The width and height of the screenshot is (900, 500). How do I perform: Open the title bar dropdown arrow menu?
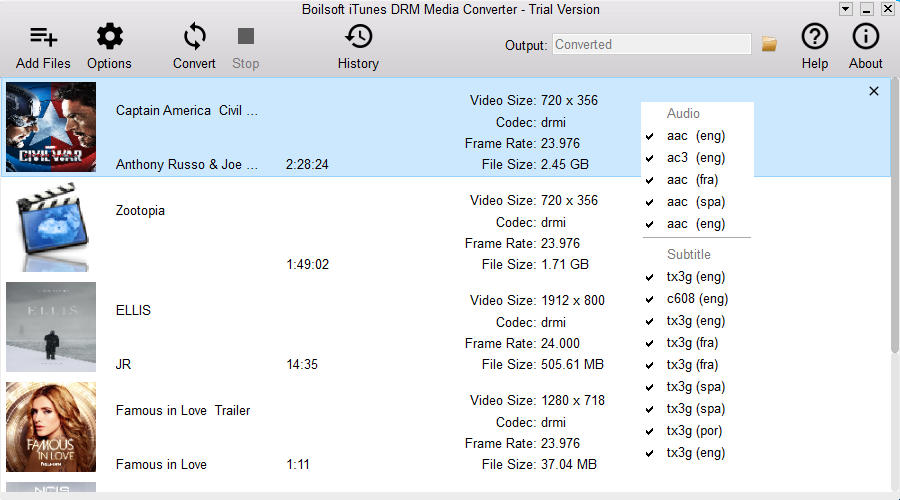click(x=845, y=9)
